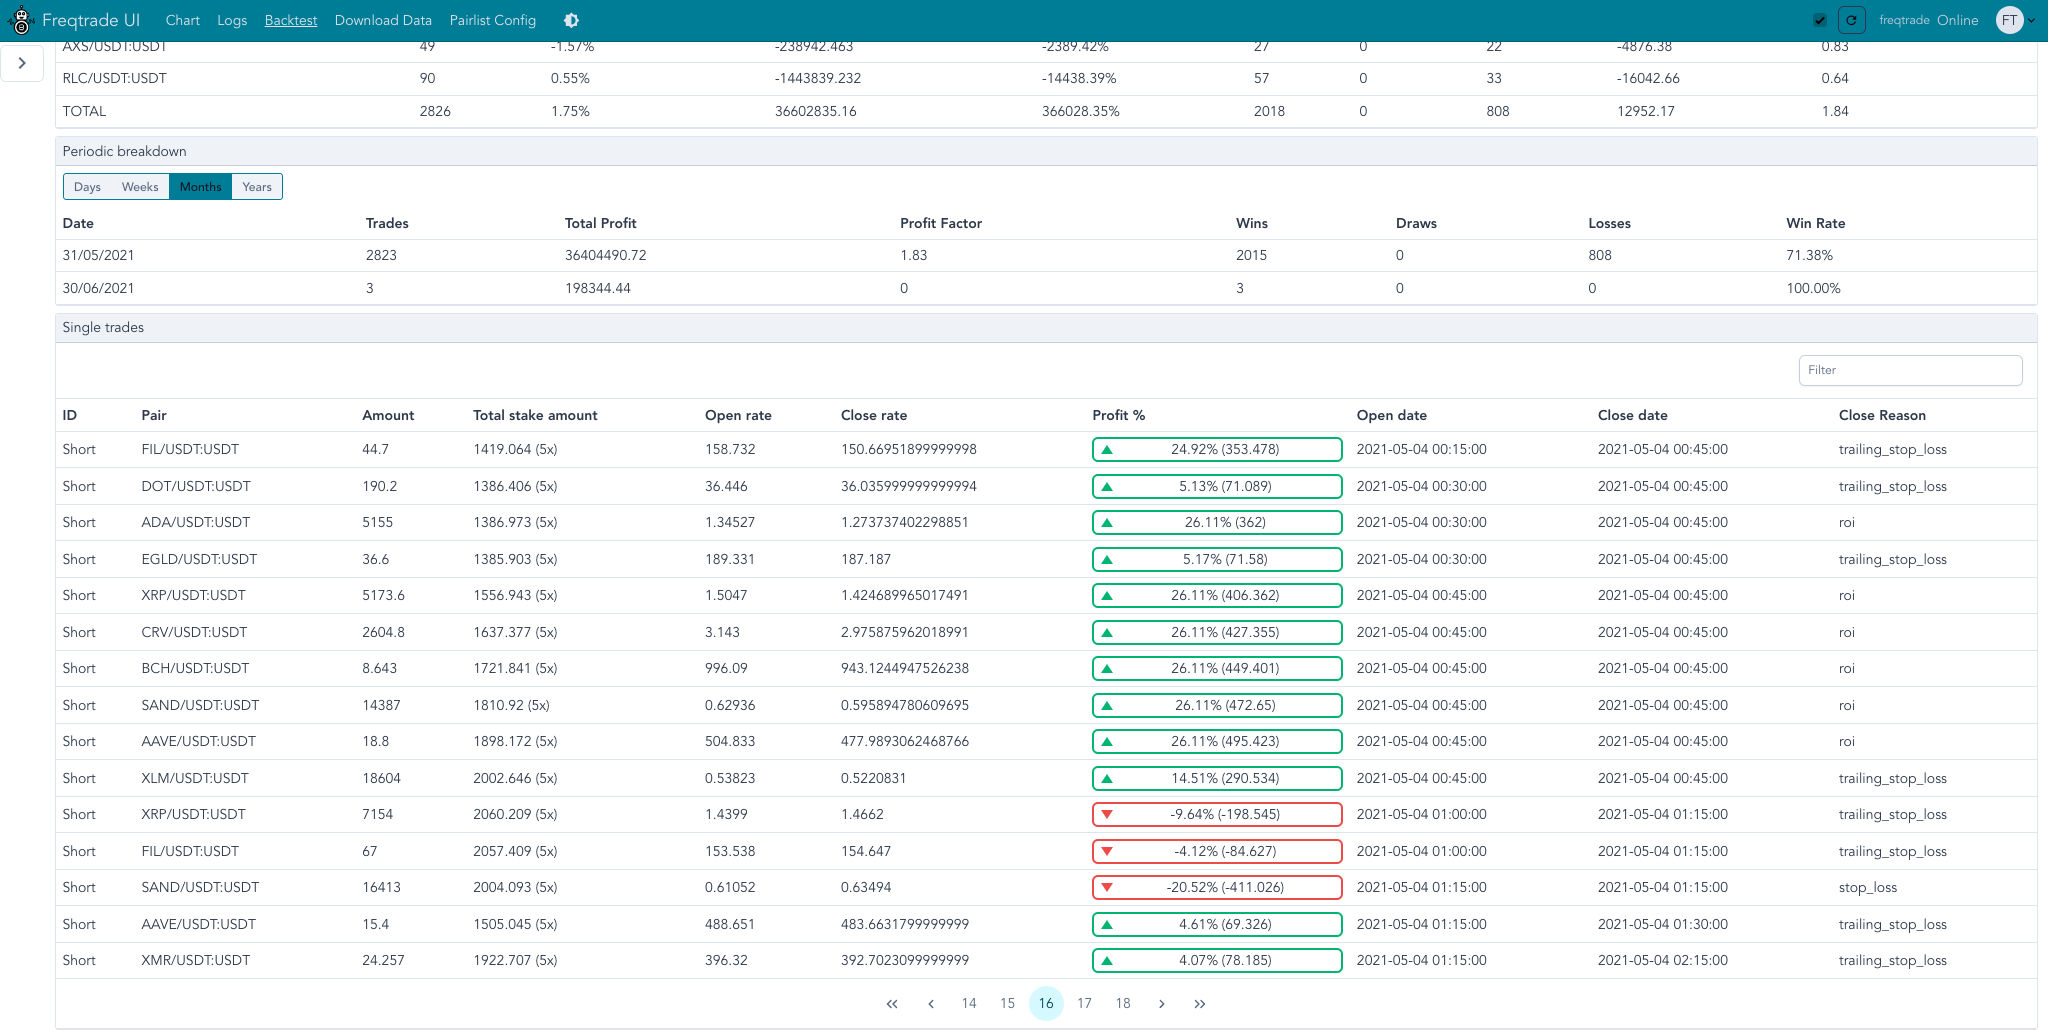The height and width of the screenshot is (1030, 2048).
Task: Open the Chart menu item
Action: 182,20
